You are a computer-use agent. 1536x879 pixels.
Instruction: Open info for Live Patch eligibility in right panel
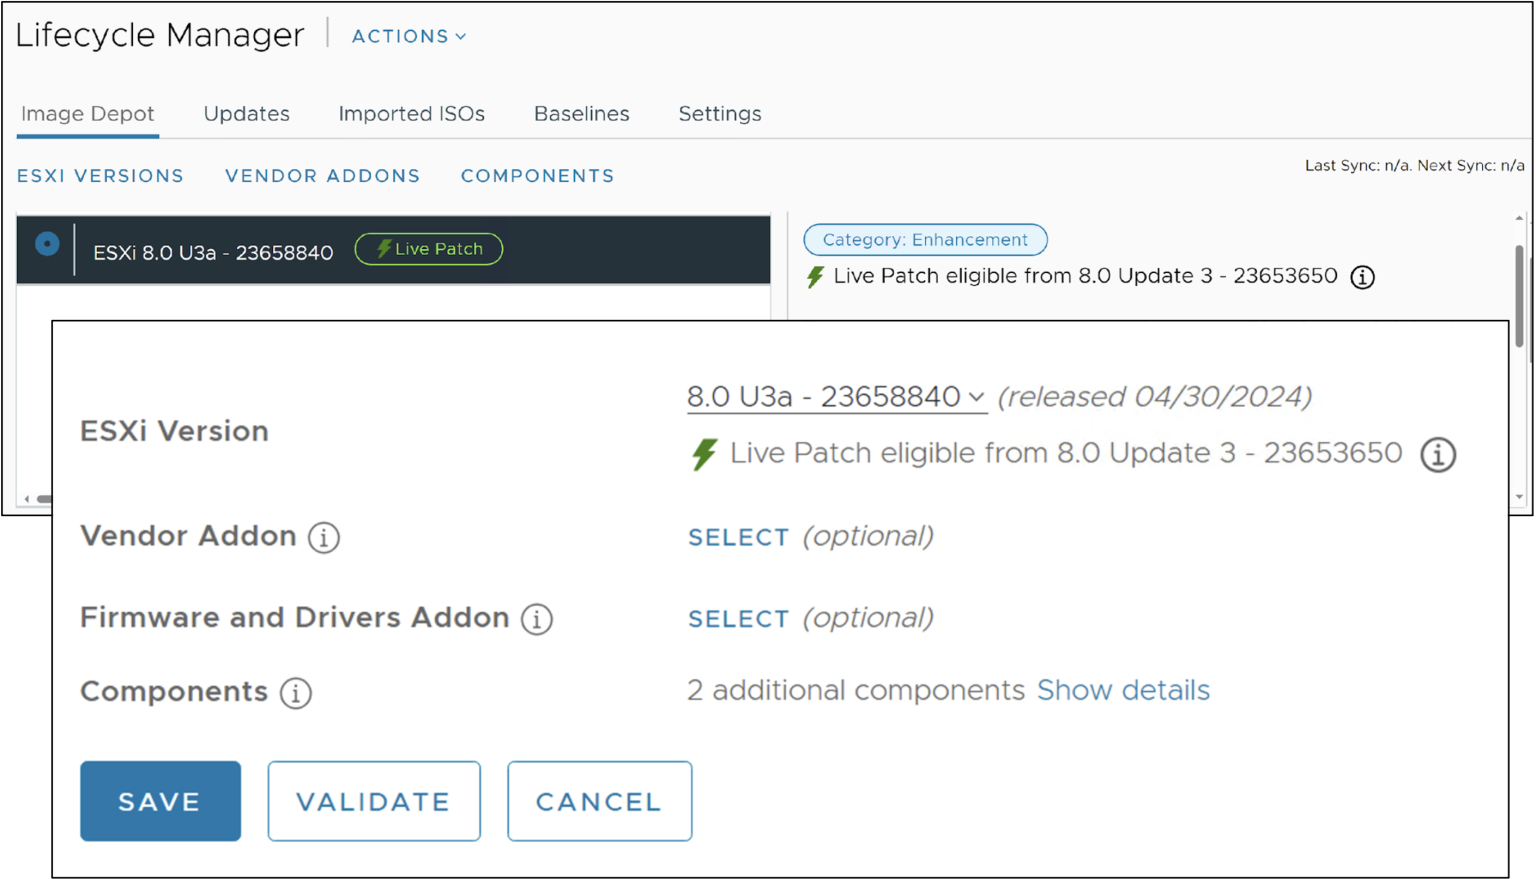(x=1362, y=277)
